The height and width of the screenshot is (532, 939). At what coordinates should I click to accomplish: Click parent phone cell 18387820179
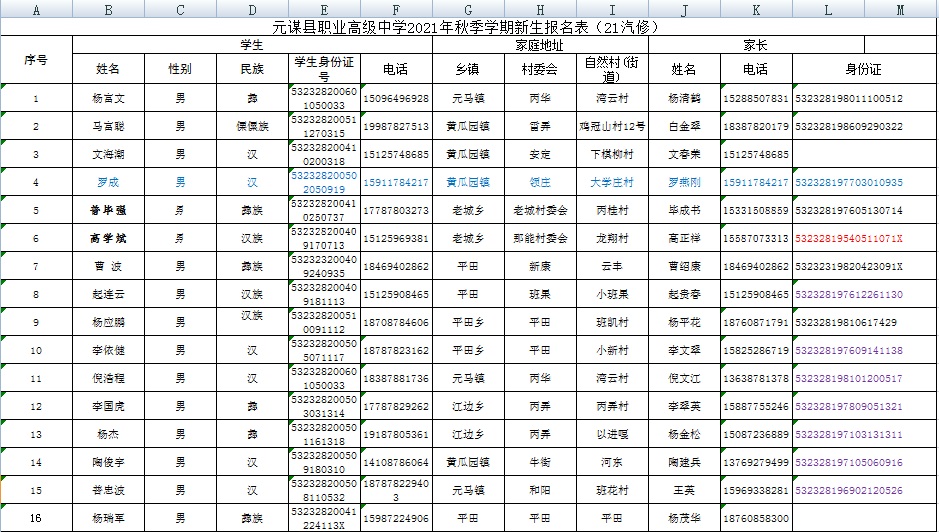coord(756,126)
